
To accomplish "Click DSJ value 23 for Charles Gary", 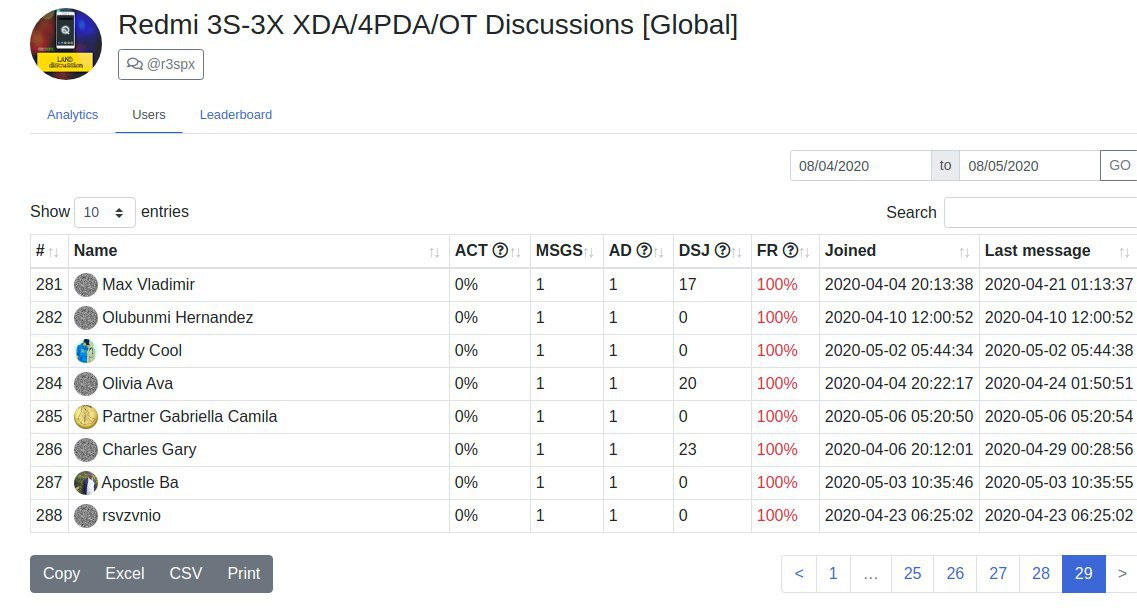I will (x=687, y=450).
